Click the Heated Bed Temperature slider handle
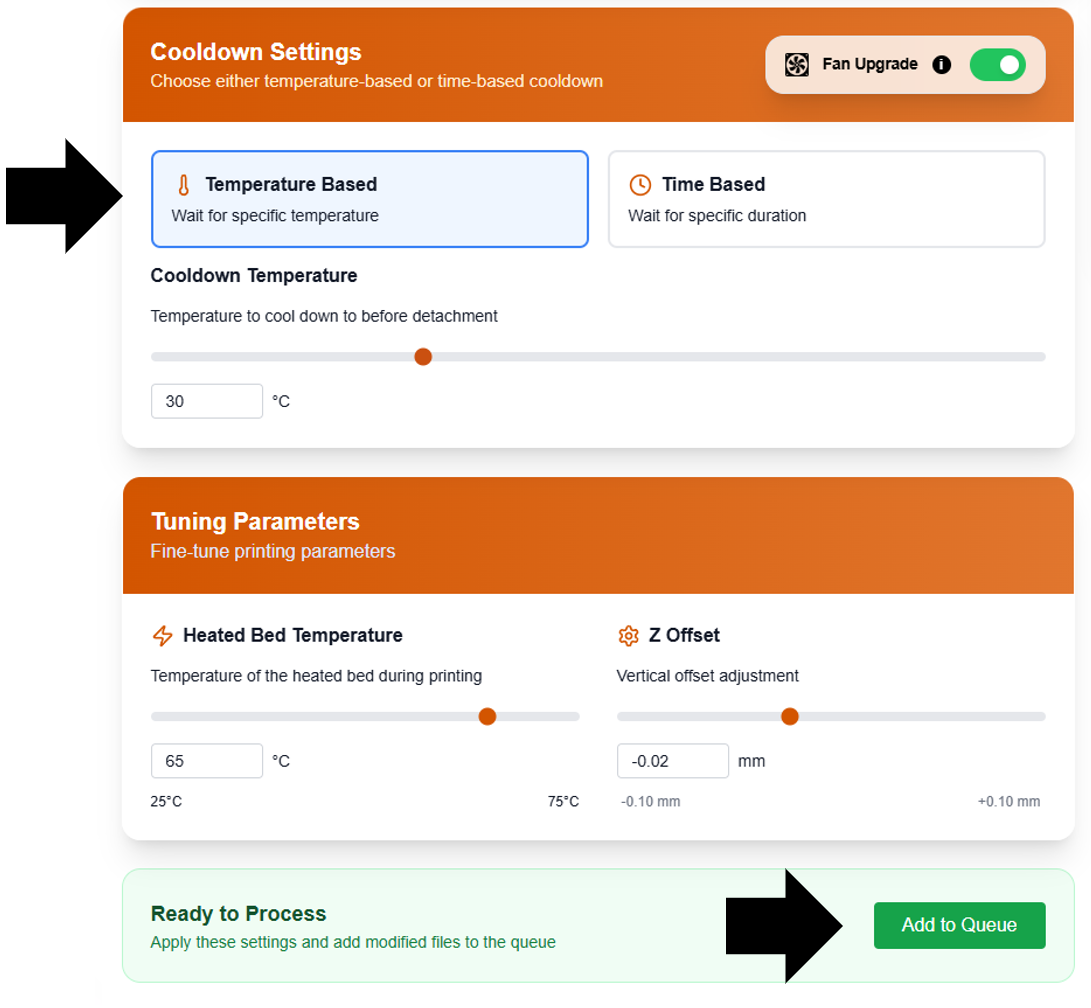1091x1008 pixels. (487, 716)
